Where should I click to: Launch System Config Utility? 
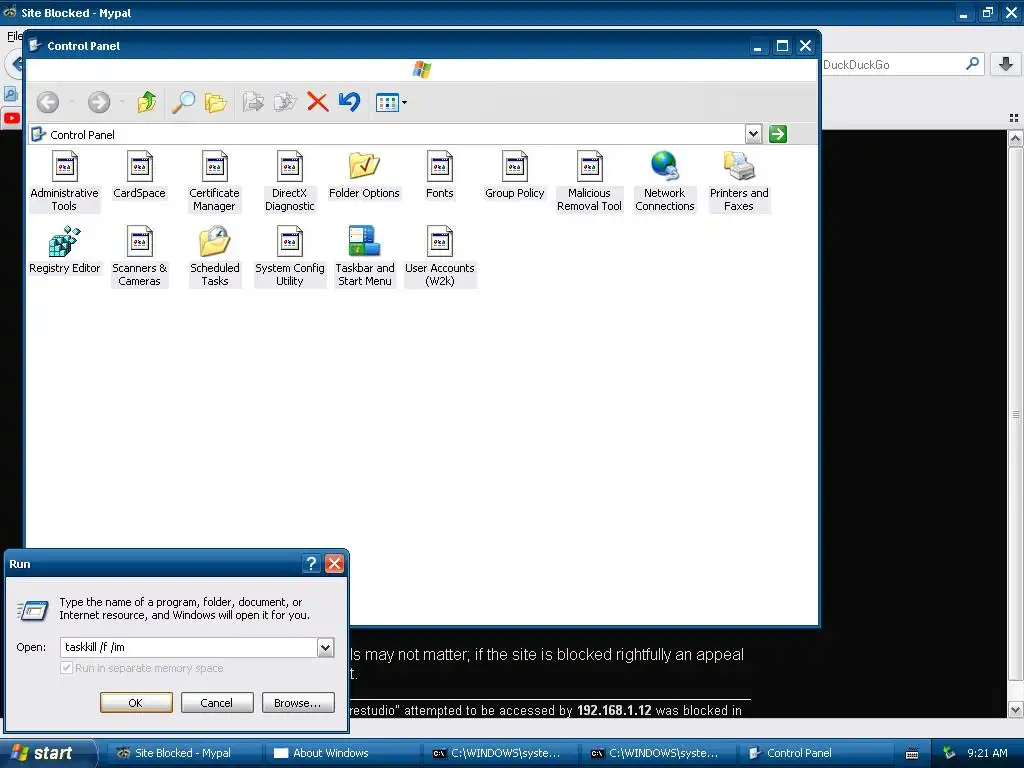coord(289,256)
